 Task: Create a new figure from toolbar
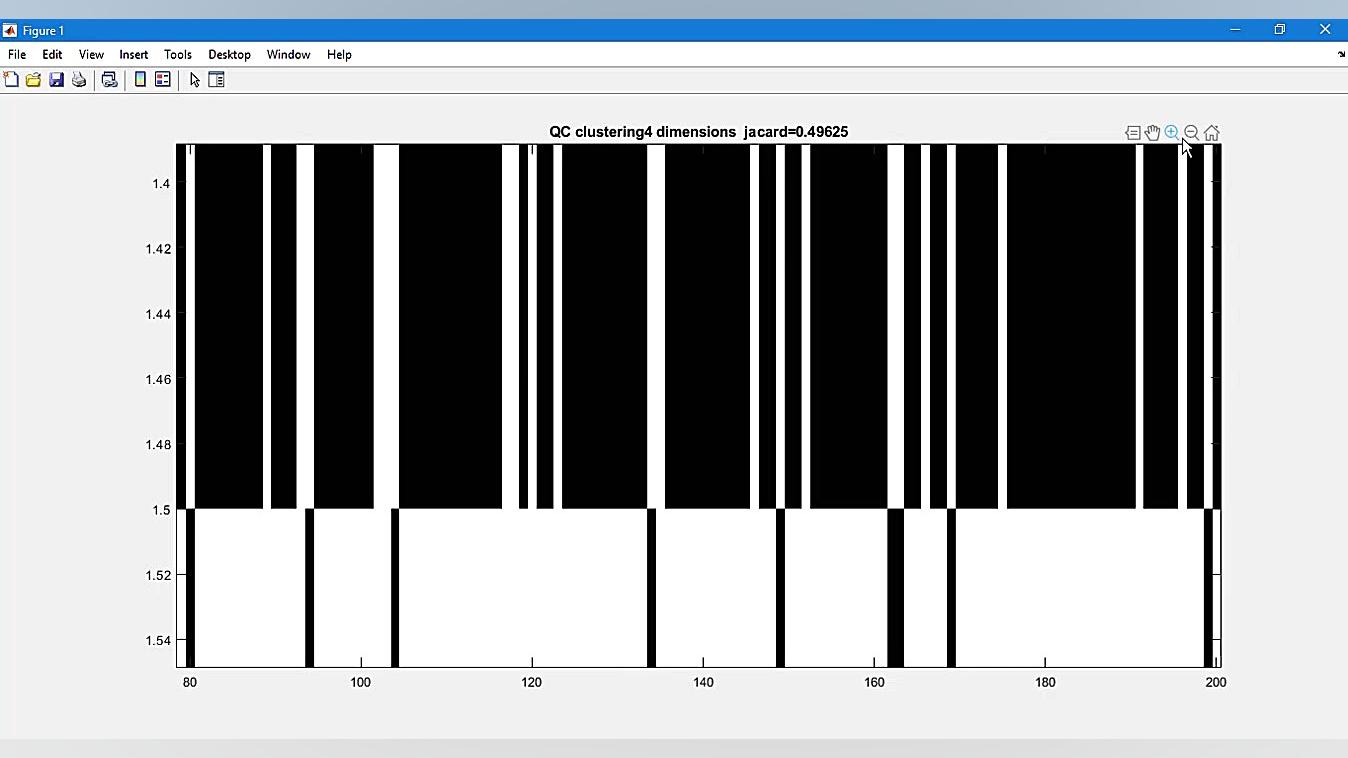pyautogui.click(x=11, y=80)
